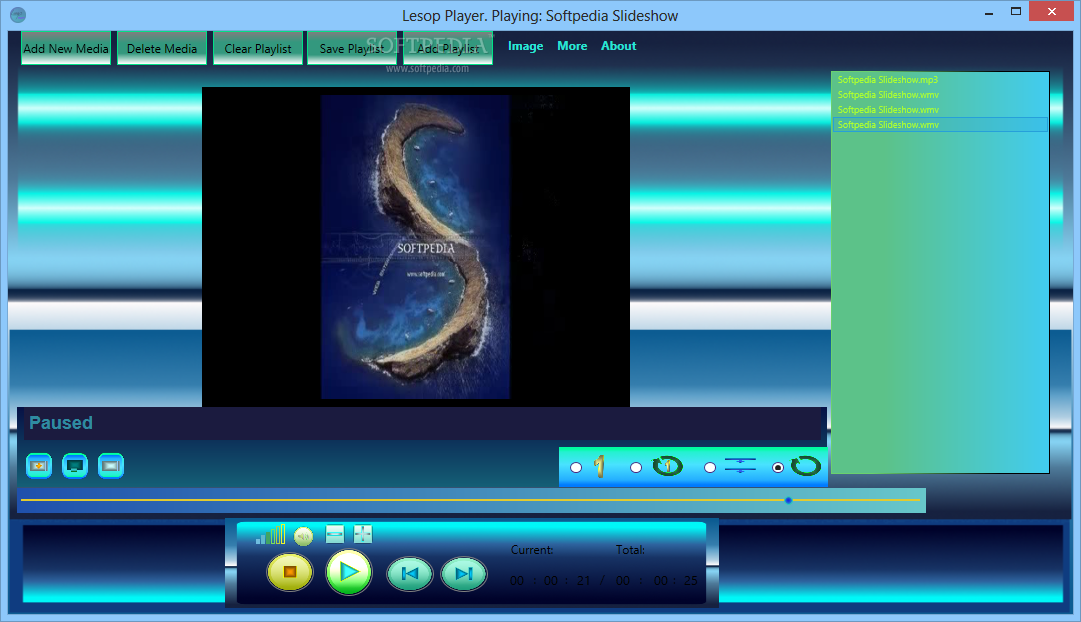Click Add New Media button
Viewport: 1081px width, 622px height.
pos(65,48)
